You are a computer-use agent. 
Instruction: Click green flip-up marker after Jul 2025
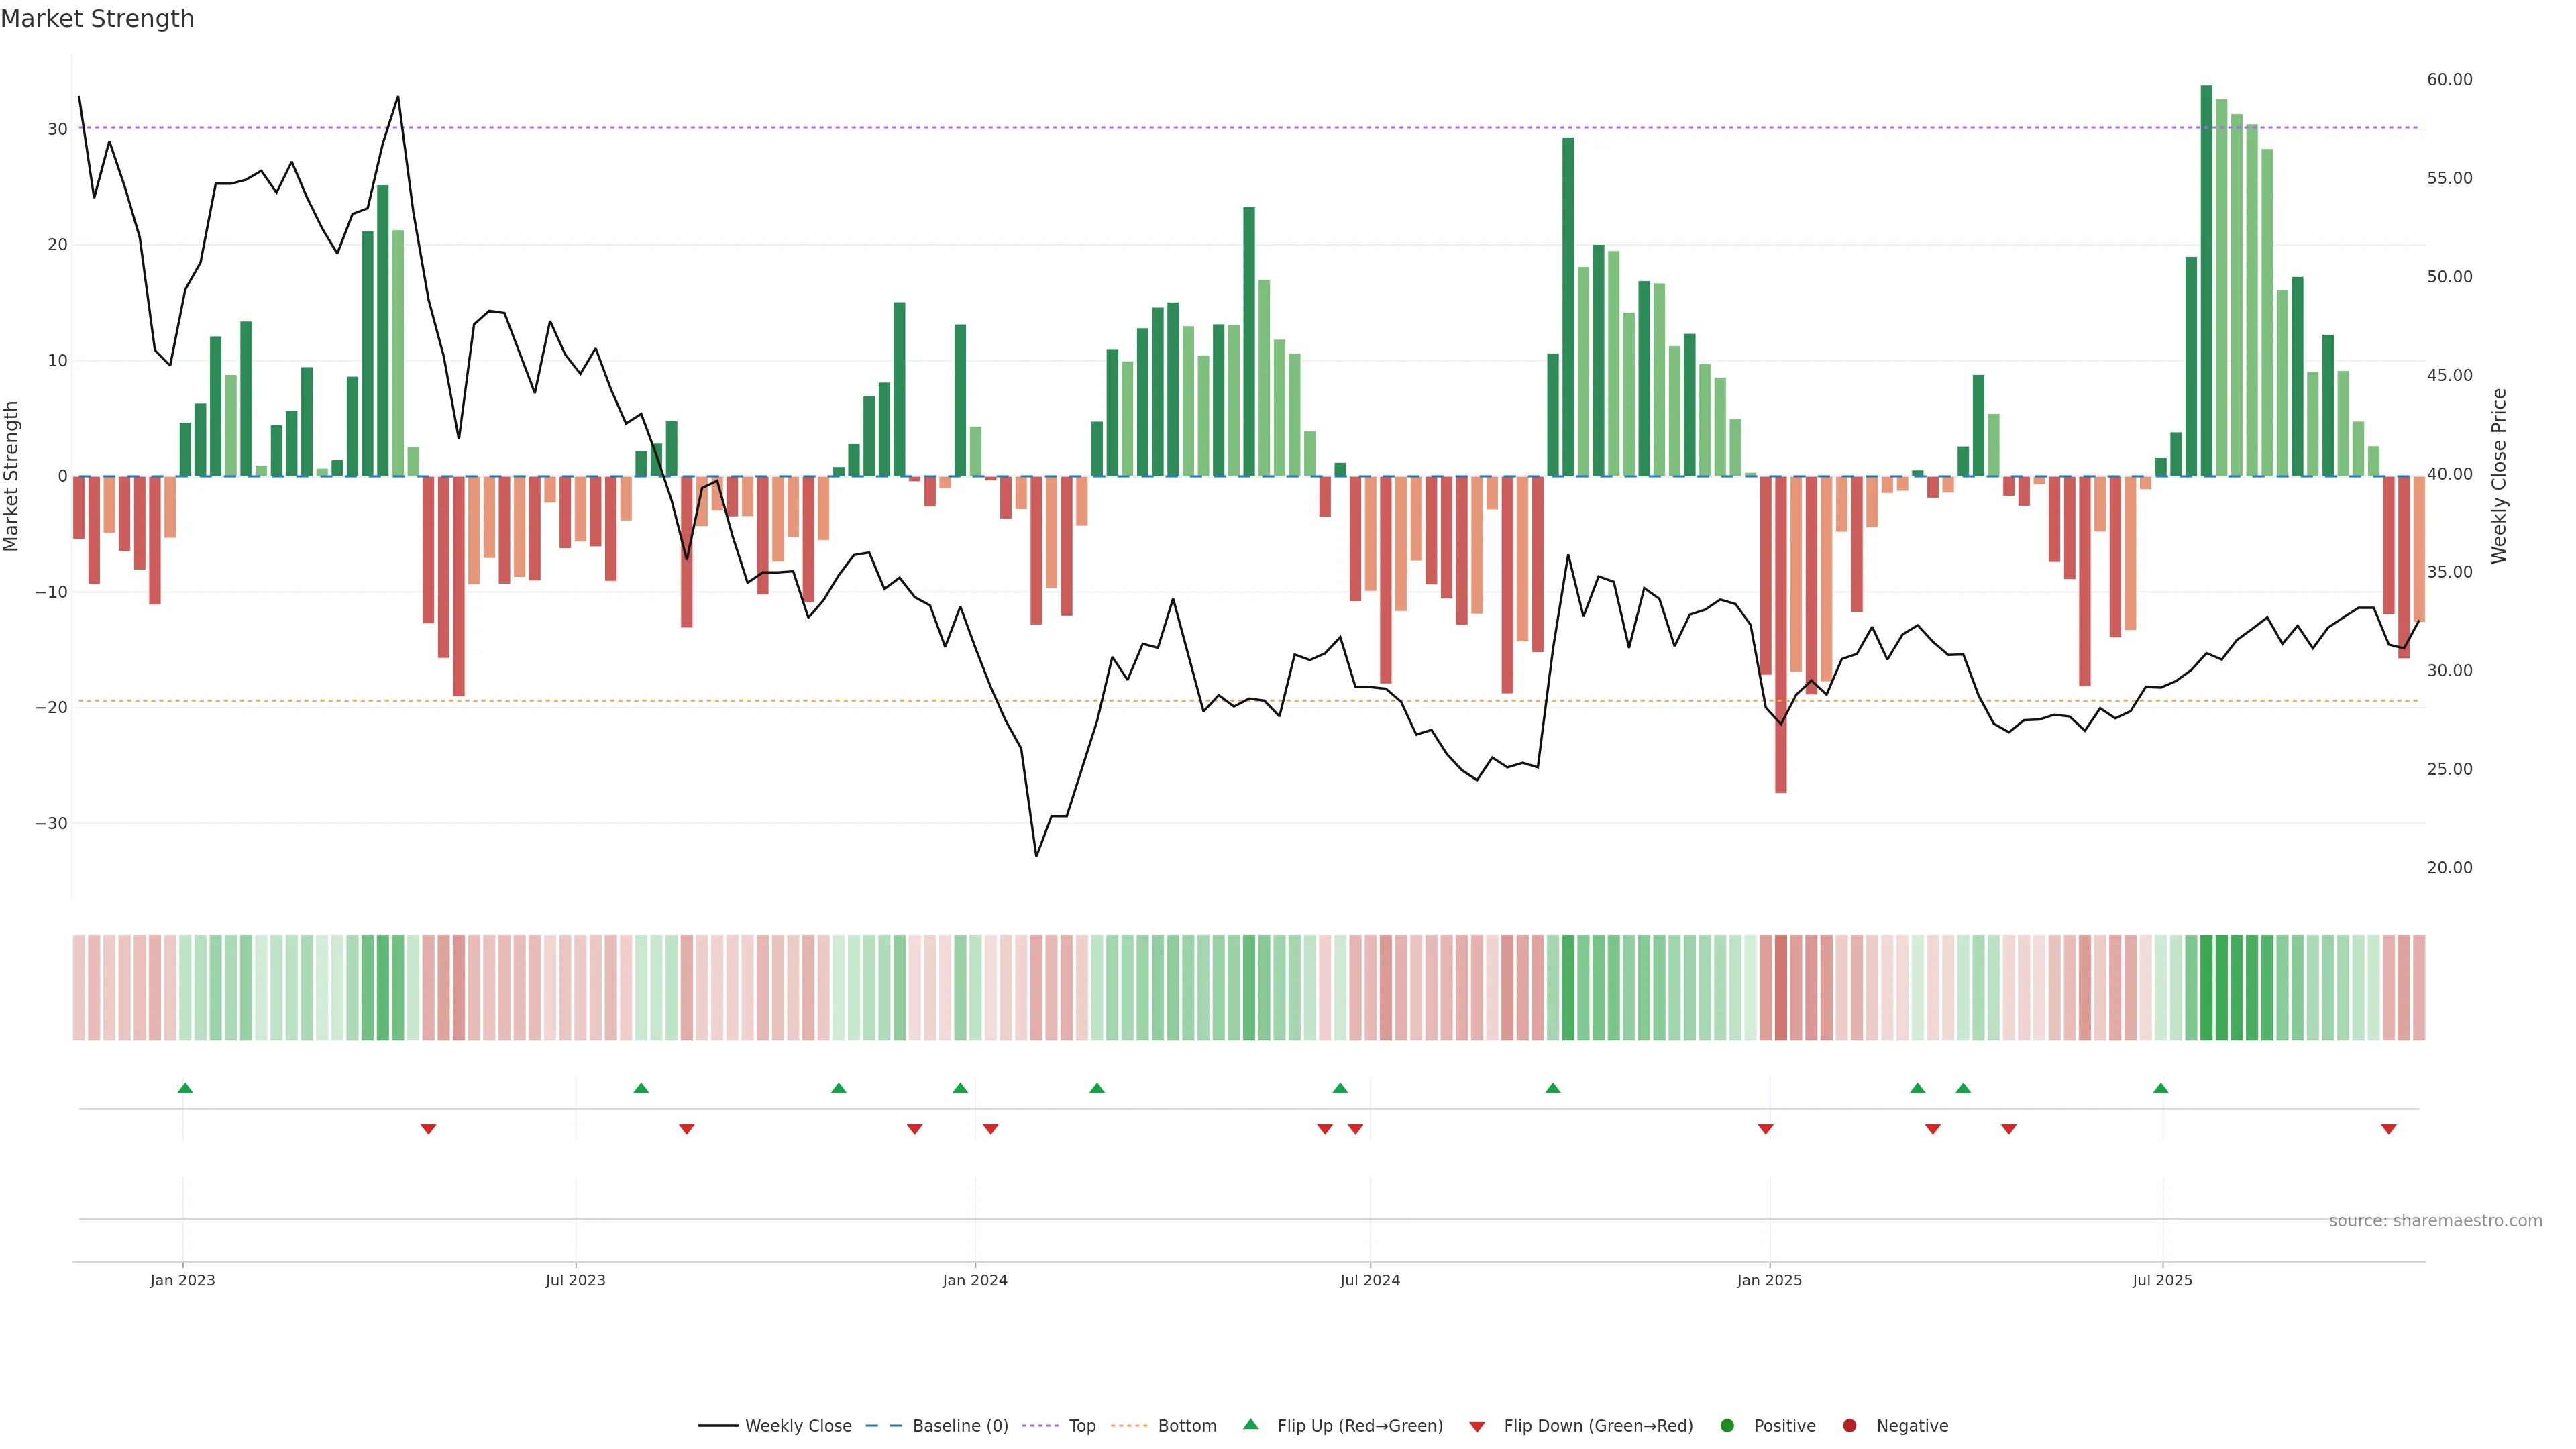coord(2161,1088)
